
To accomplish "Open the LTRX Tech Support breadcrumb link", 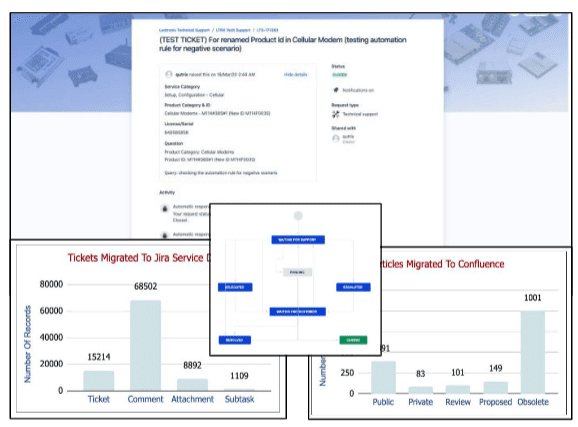I will click(x=233, y=30).
